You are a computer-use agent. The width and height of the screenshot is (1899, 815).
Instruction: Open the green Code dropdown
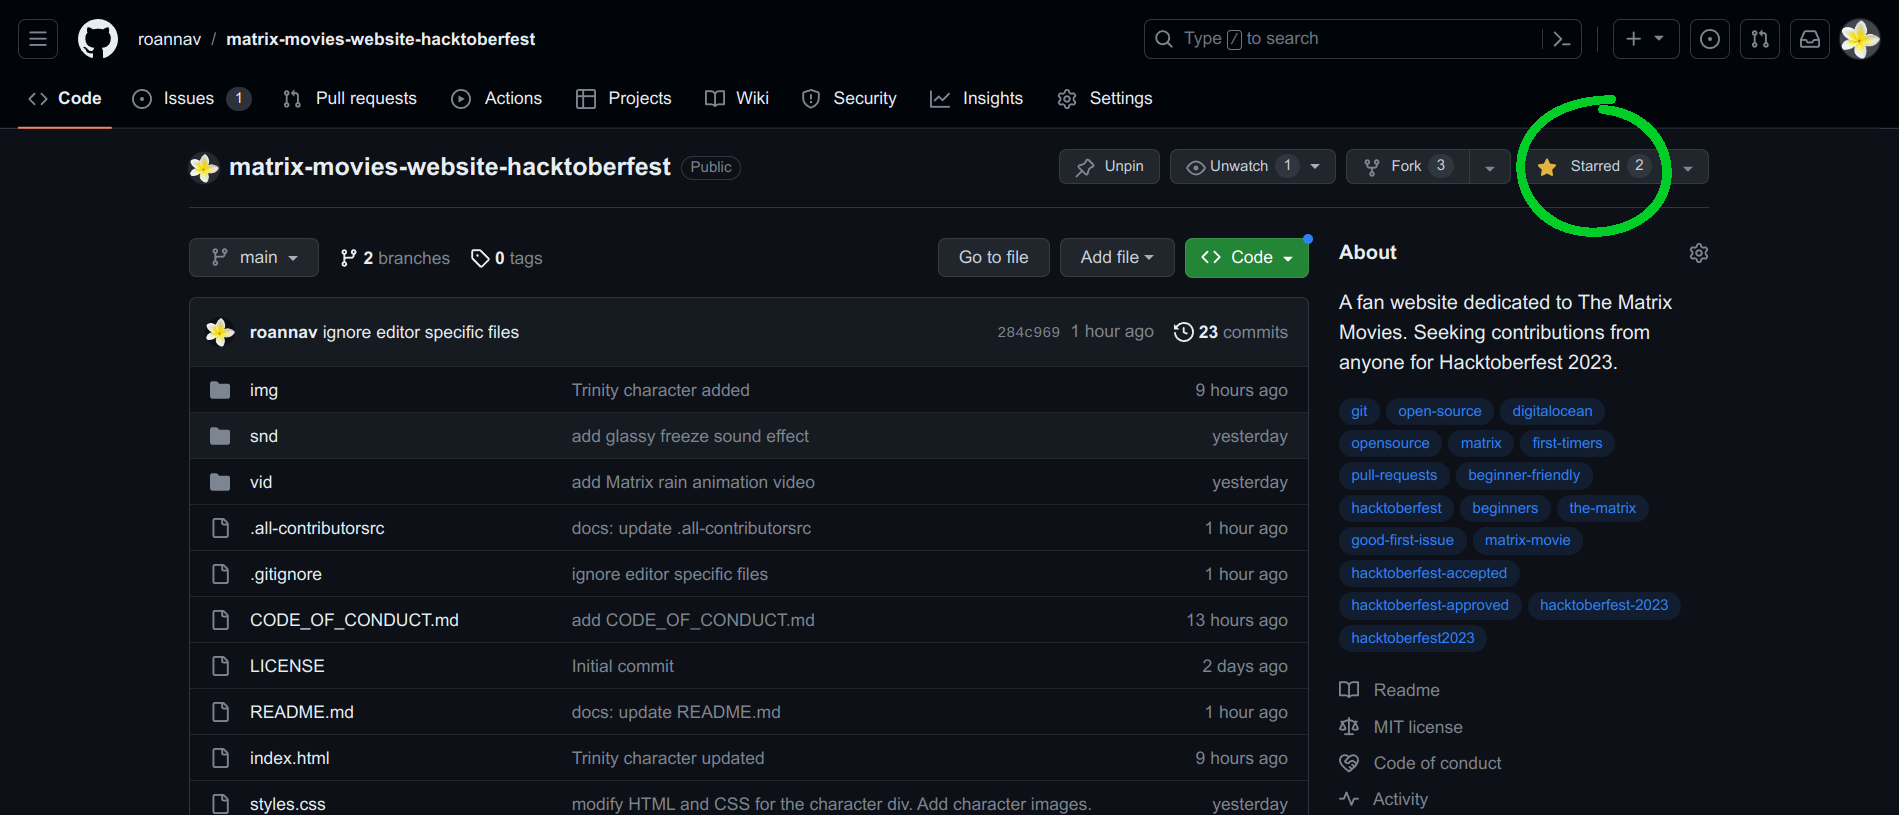pos(1247,257)
